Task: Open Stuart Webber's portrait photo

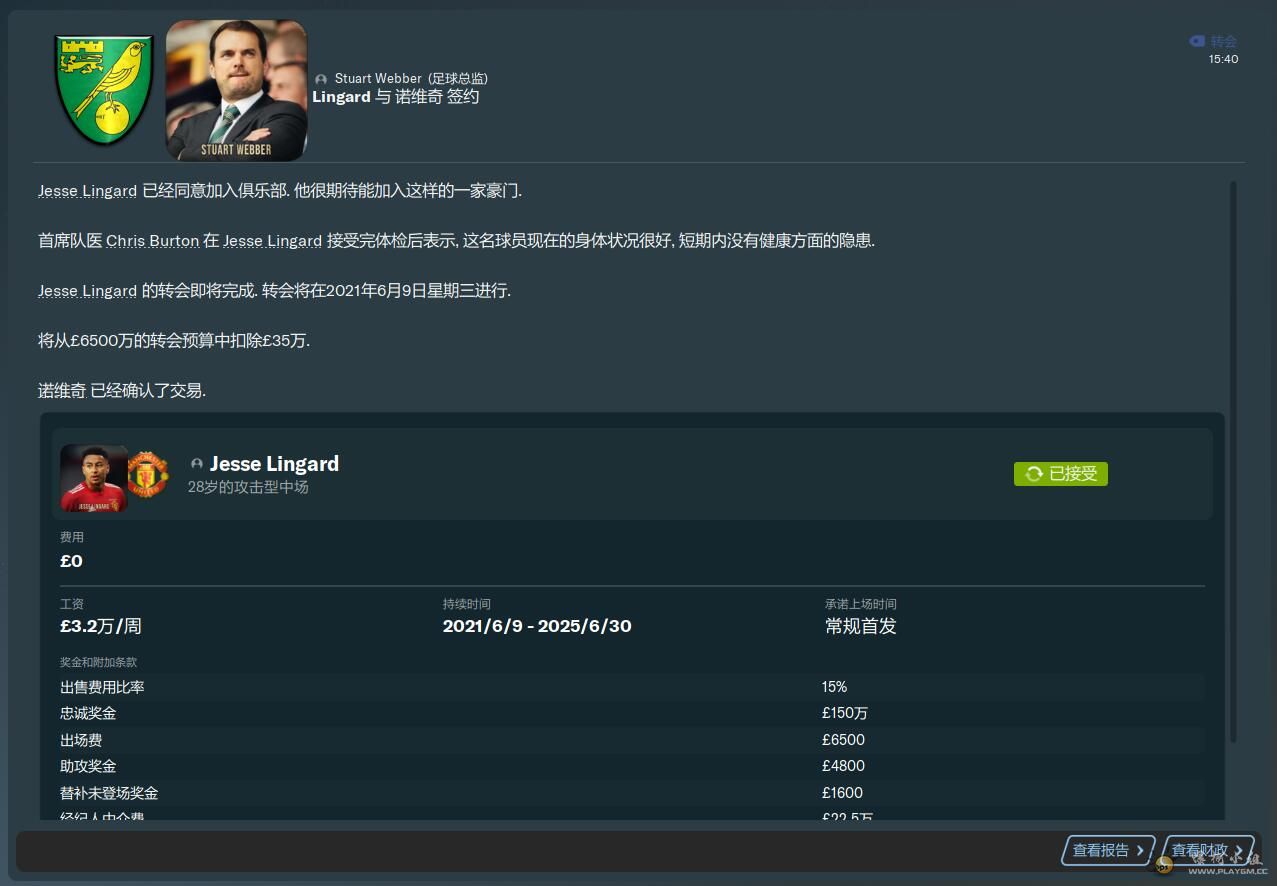Action: coord(236,90)
